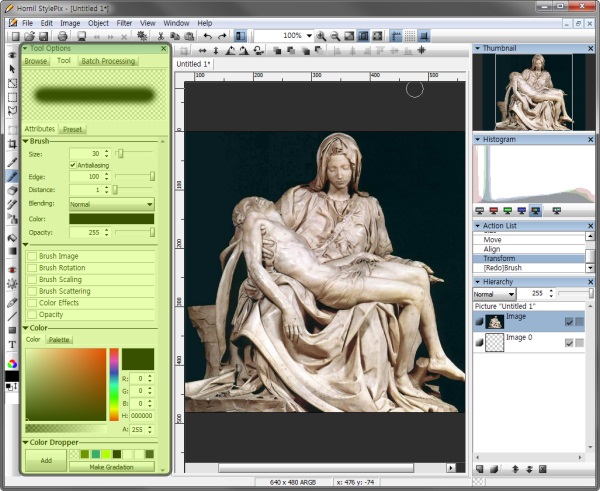
Task: Collapse the Color section
Action: [26, 328]
